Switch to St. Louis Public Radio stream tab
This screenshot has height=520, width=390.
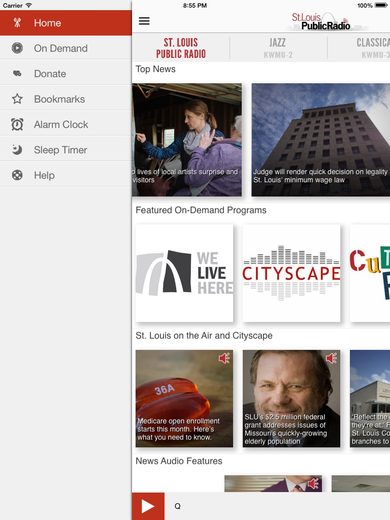click(181, 48)
